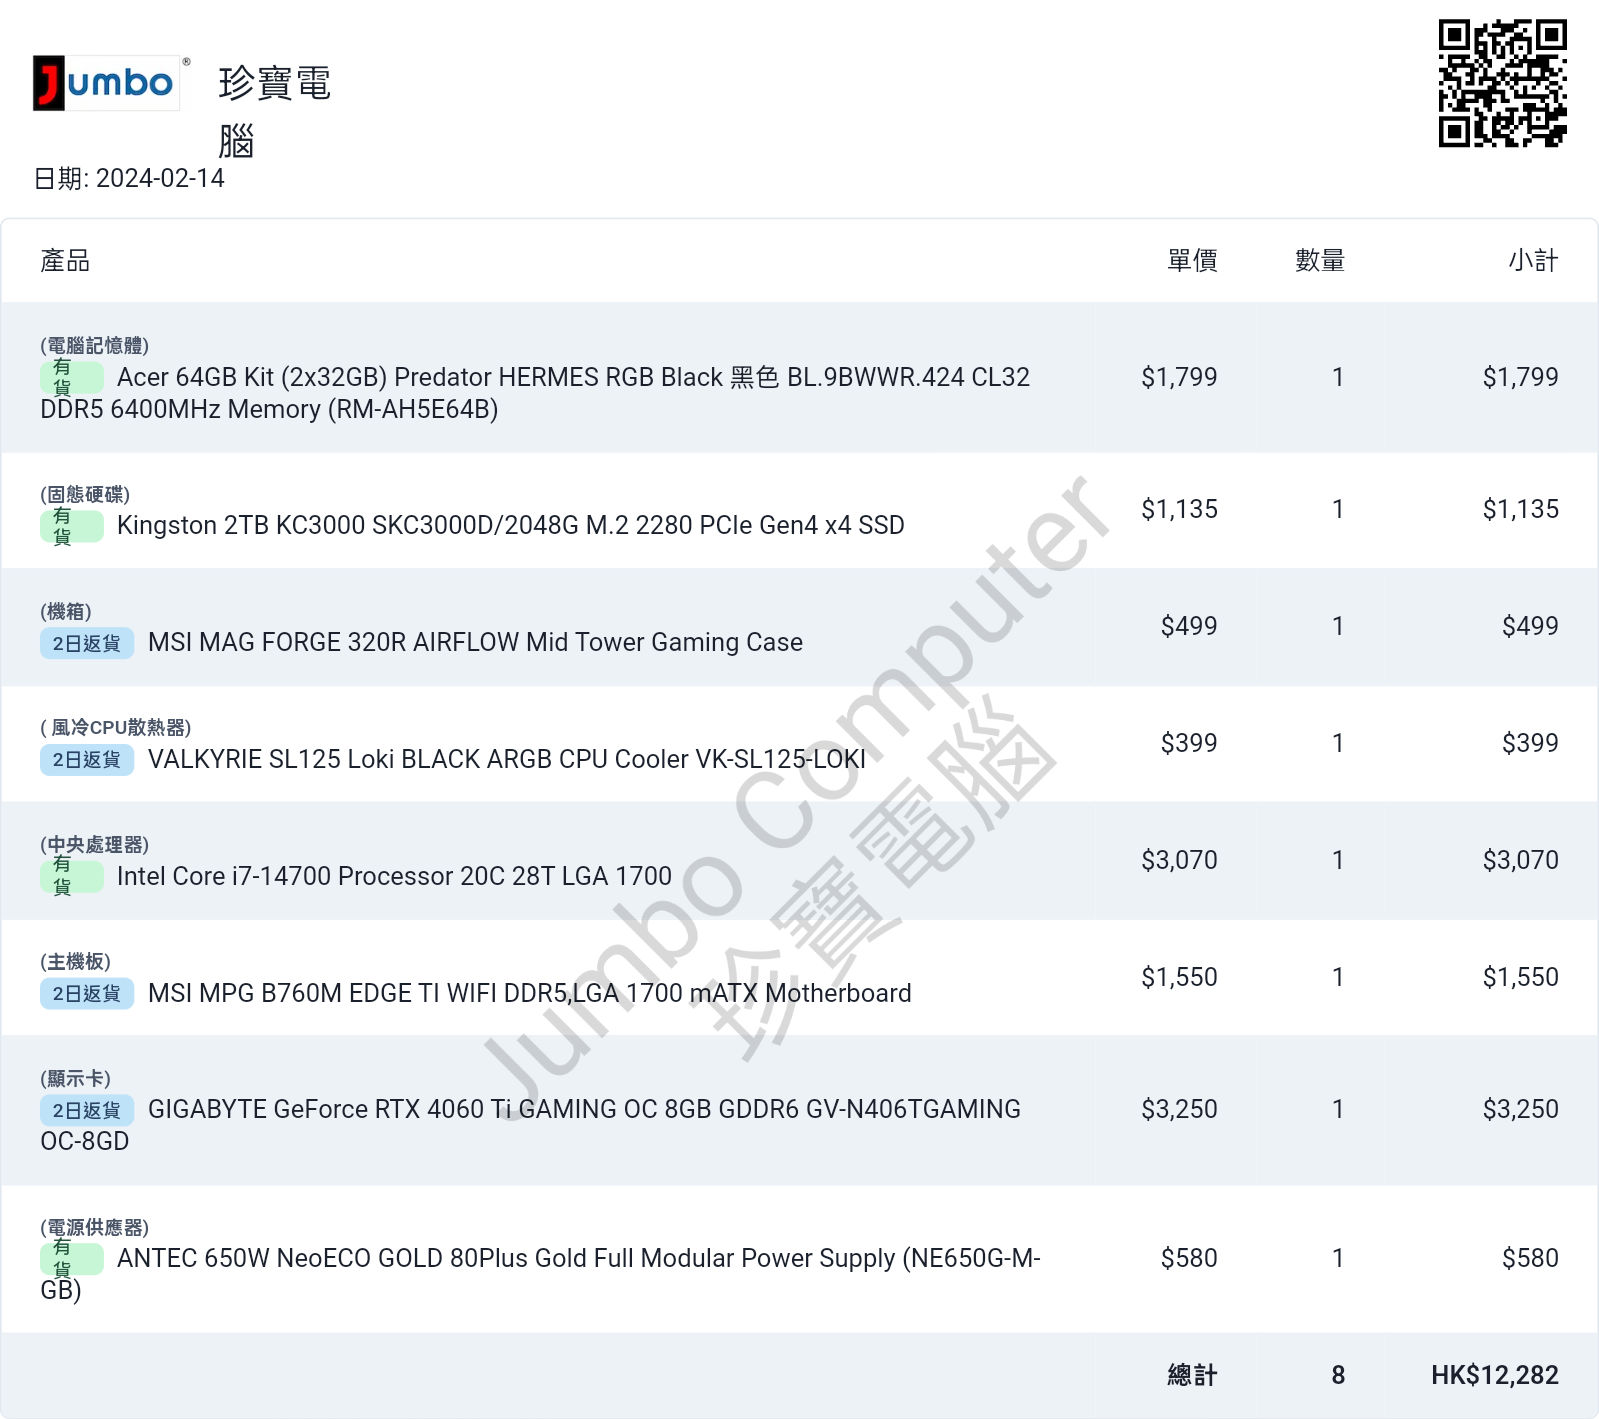This screenshot has width=1599, height=1419.
Task: Click the ANTEC 650W NeoECO GOLD product name
Action: point(540,1274)
